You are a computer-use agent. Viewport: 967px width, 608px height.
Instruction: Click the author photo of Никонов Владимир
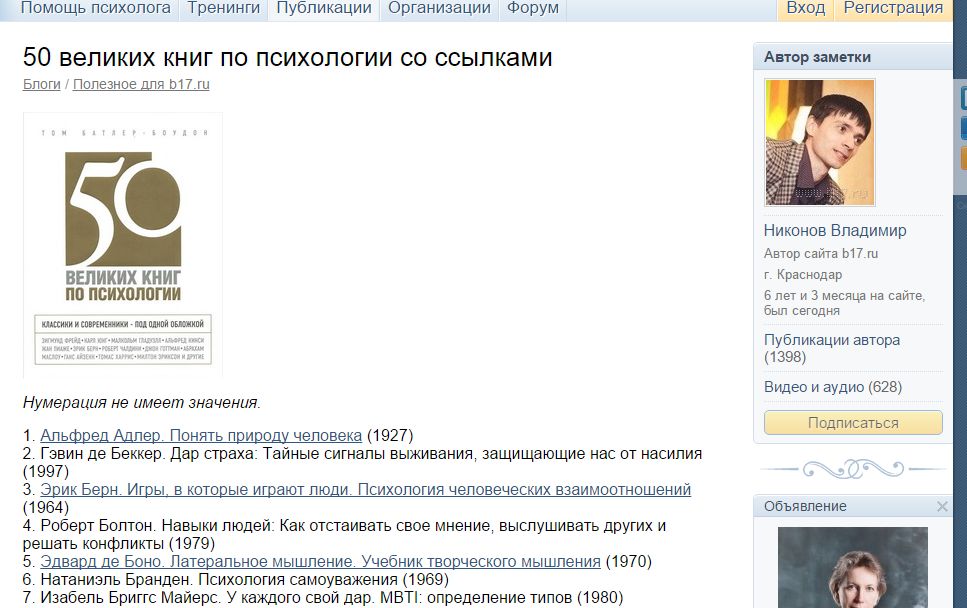click(x=820, y=142)
